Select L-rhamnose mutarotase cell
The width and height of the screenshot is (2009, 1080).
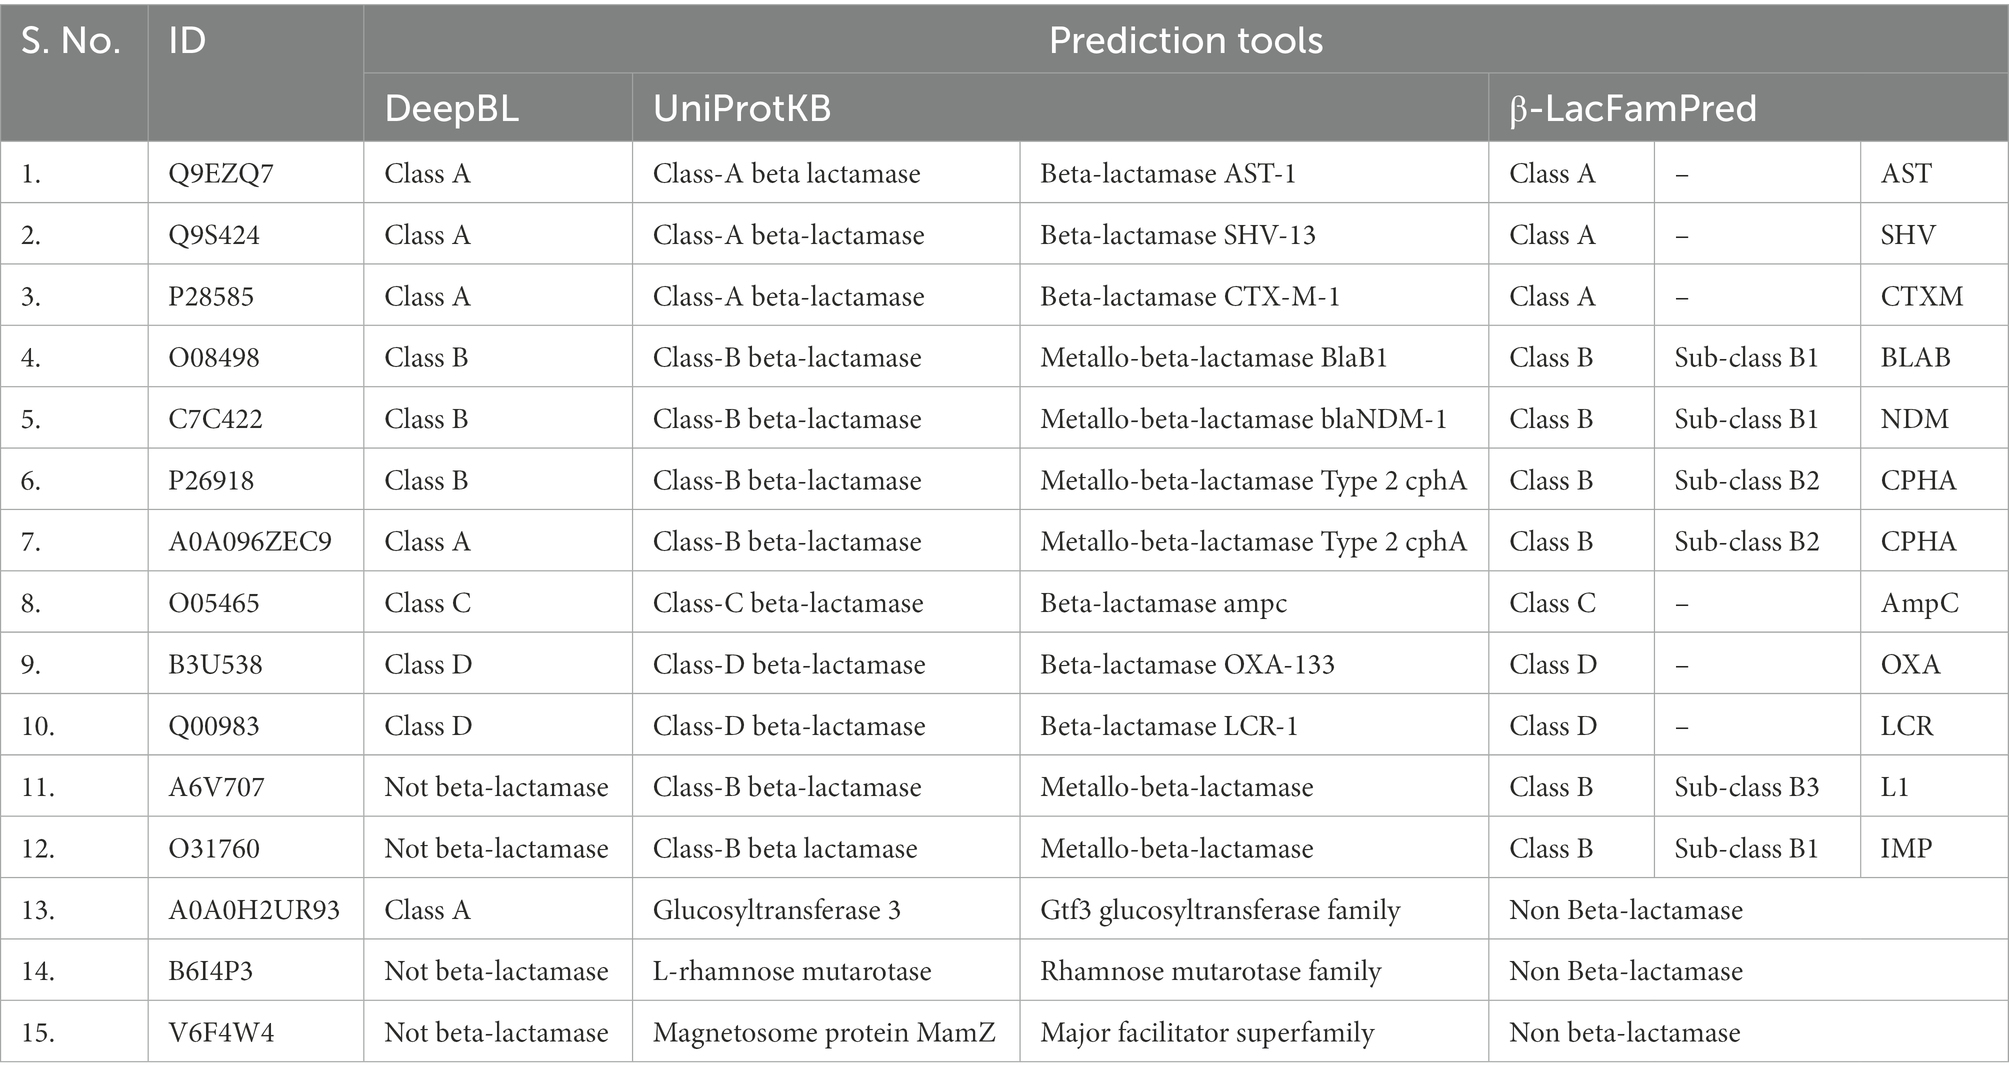(x=826, y=971)
